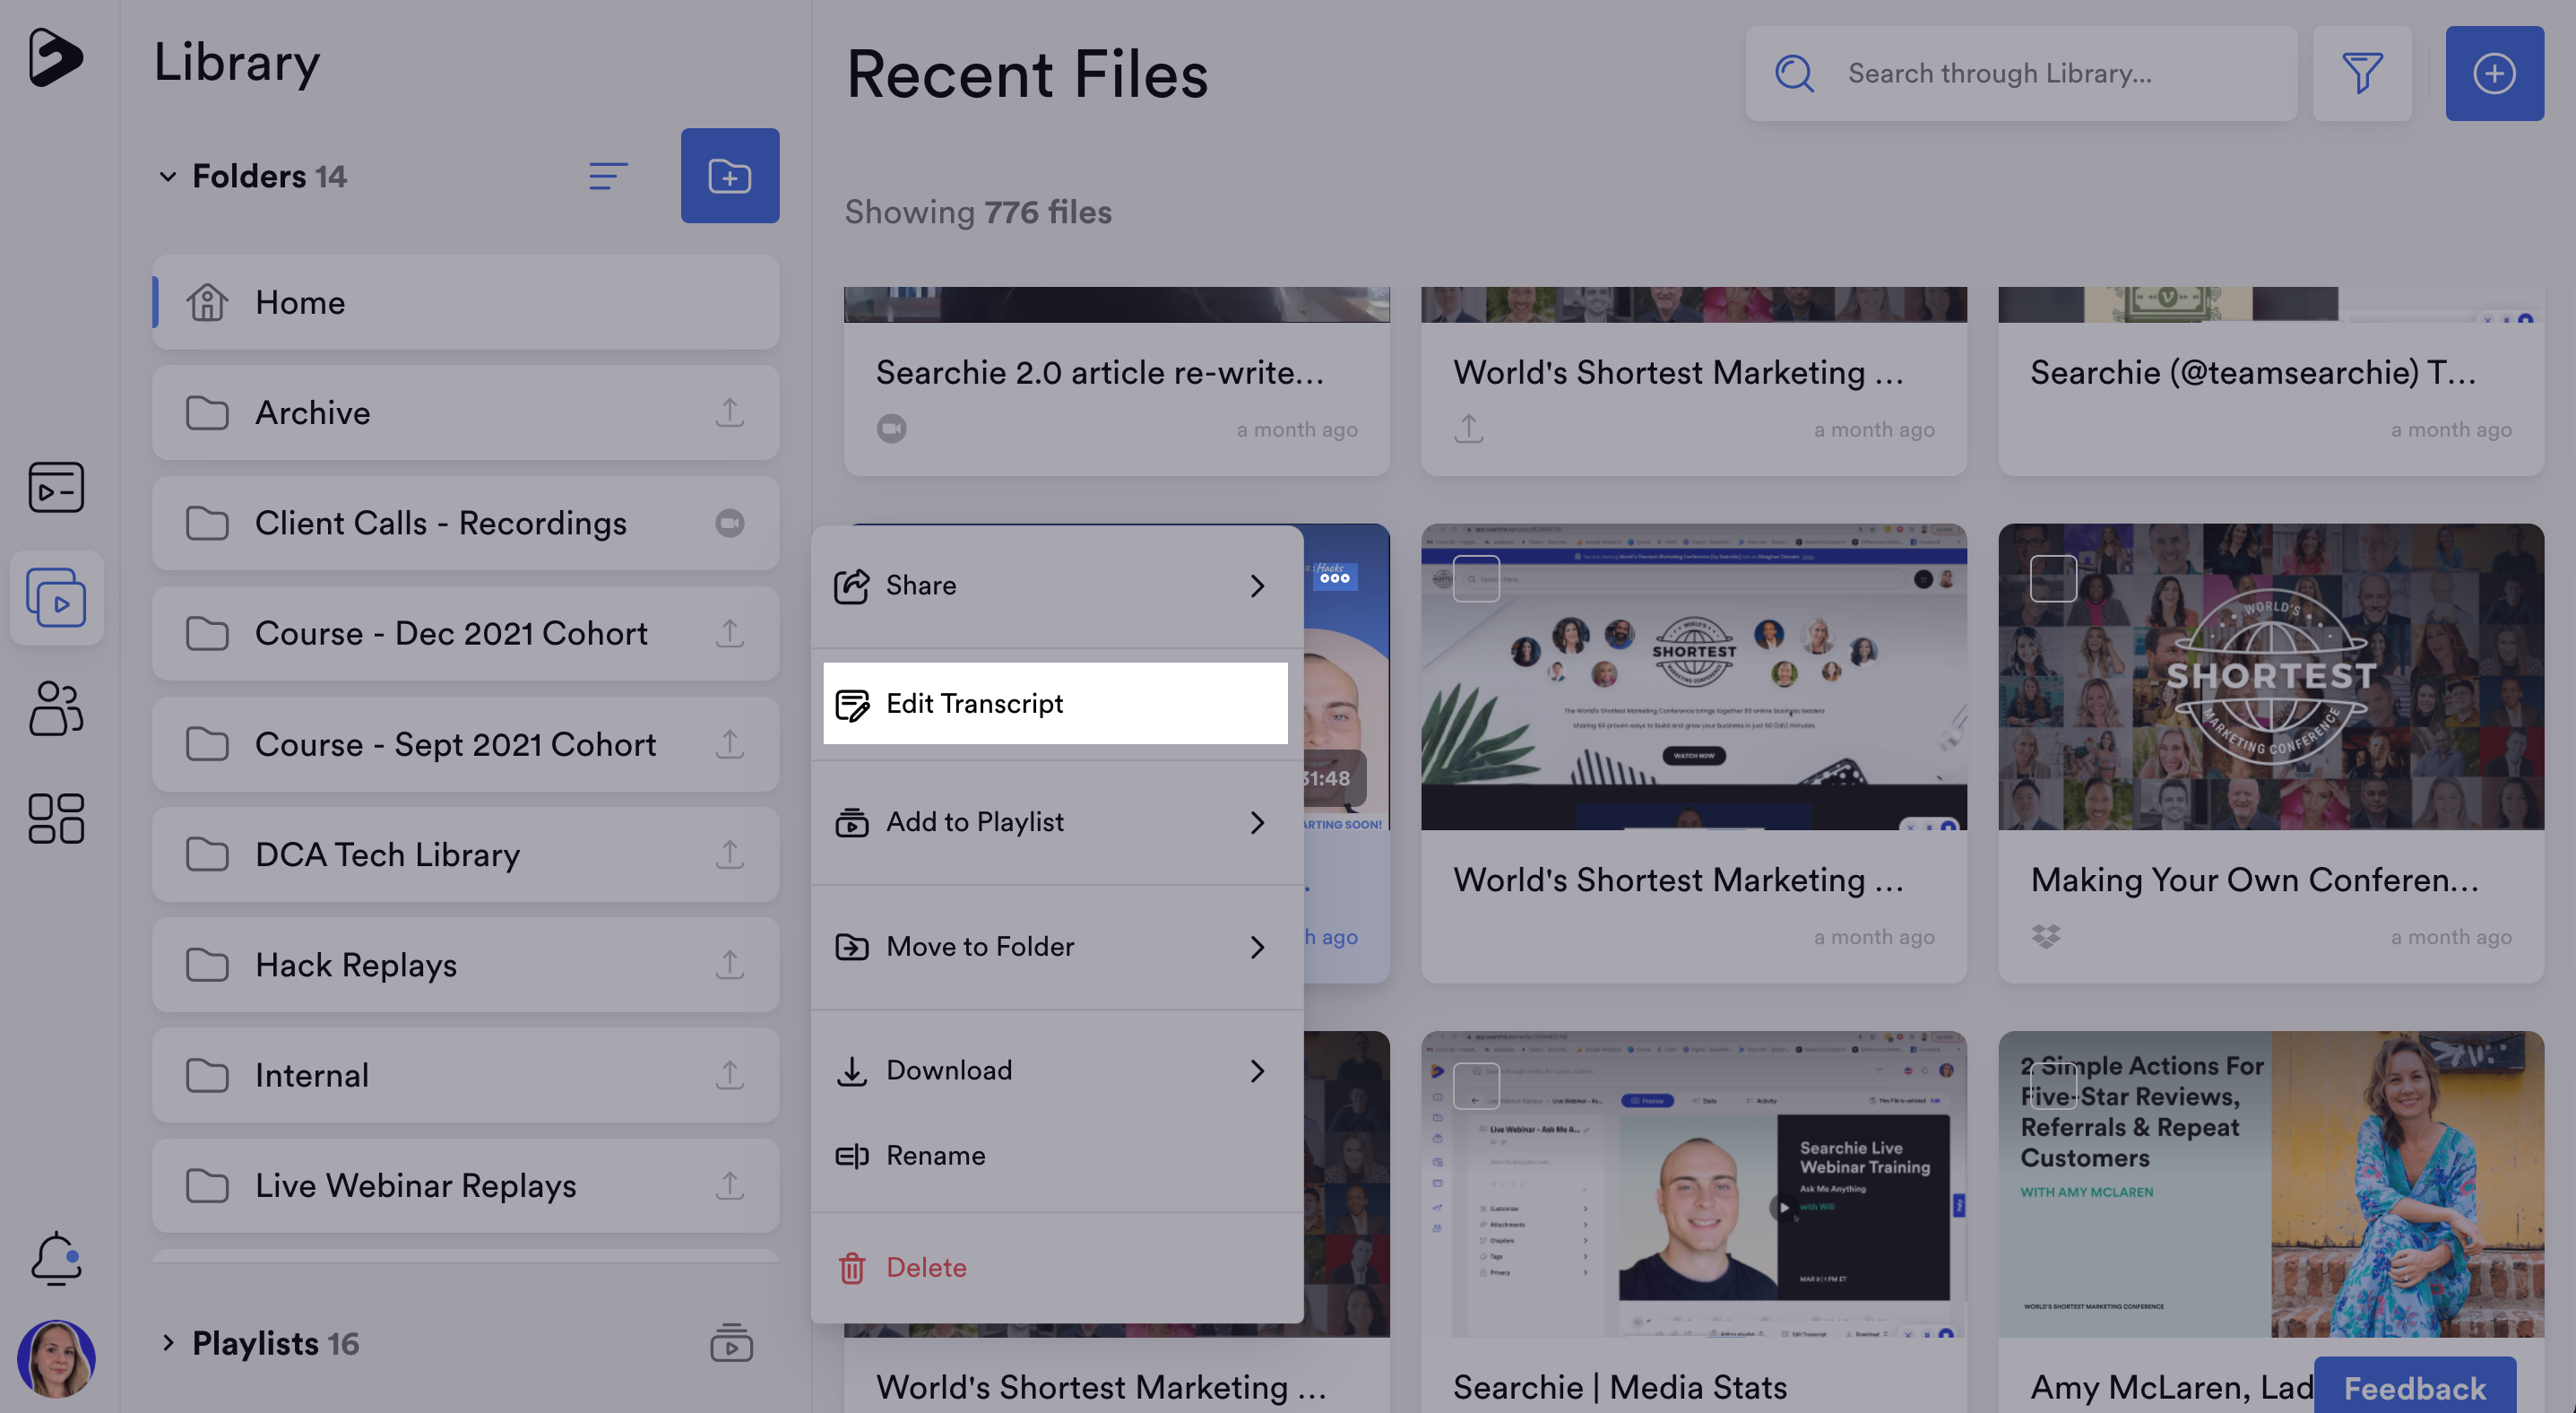Click the Dropbox icon on Making Your Own Conference card

click(x=2046, y=936)
